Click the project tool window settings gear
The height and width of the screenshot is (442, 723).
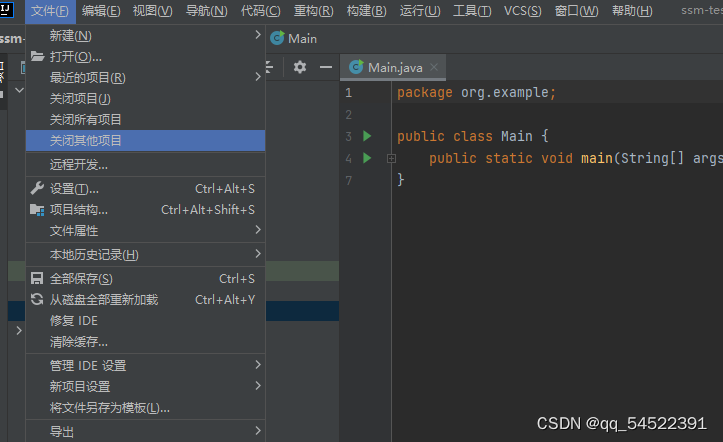pos(300,67)
